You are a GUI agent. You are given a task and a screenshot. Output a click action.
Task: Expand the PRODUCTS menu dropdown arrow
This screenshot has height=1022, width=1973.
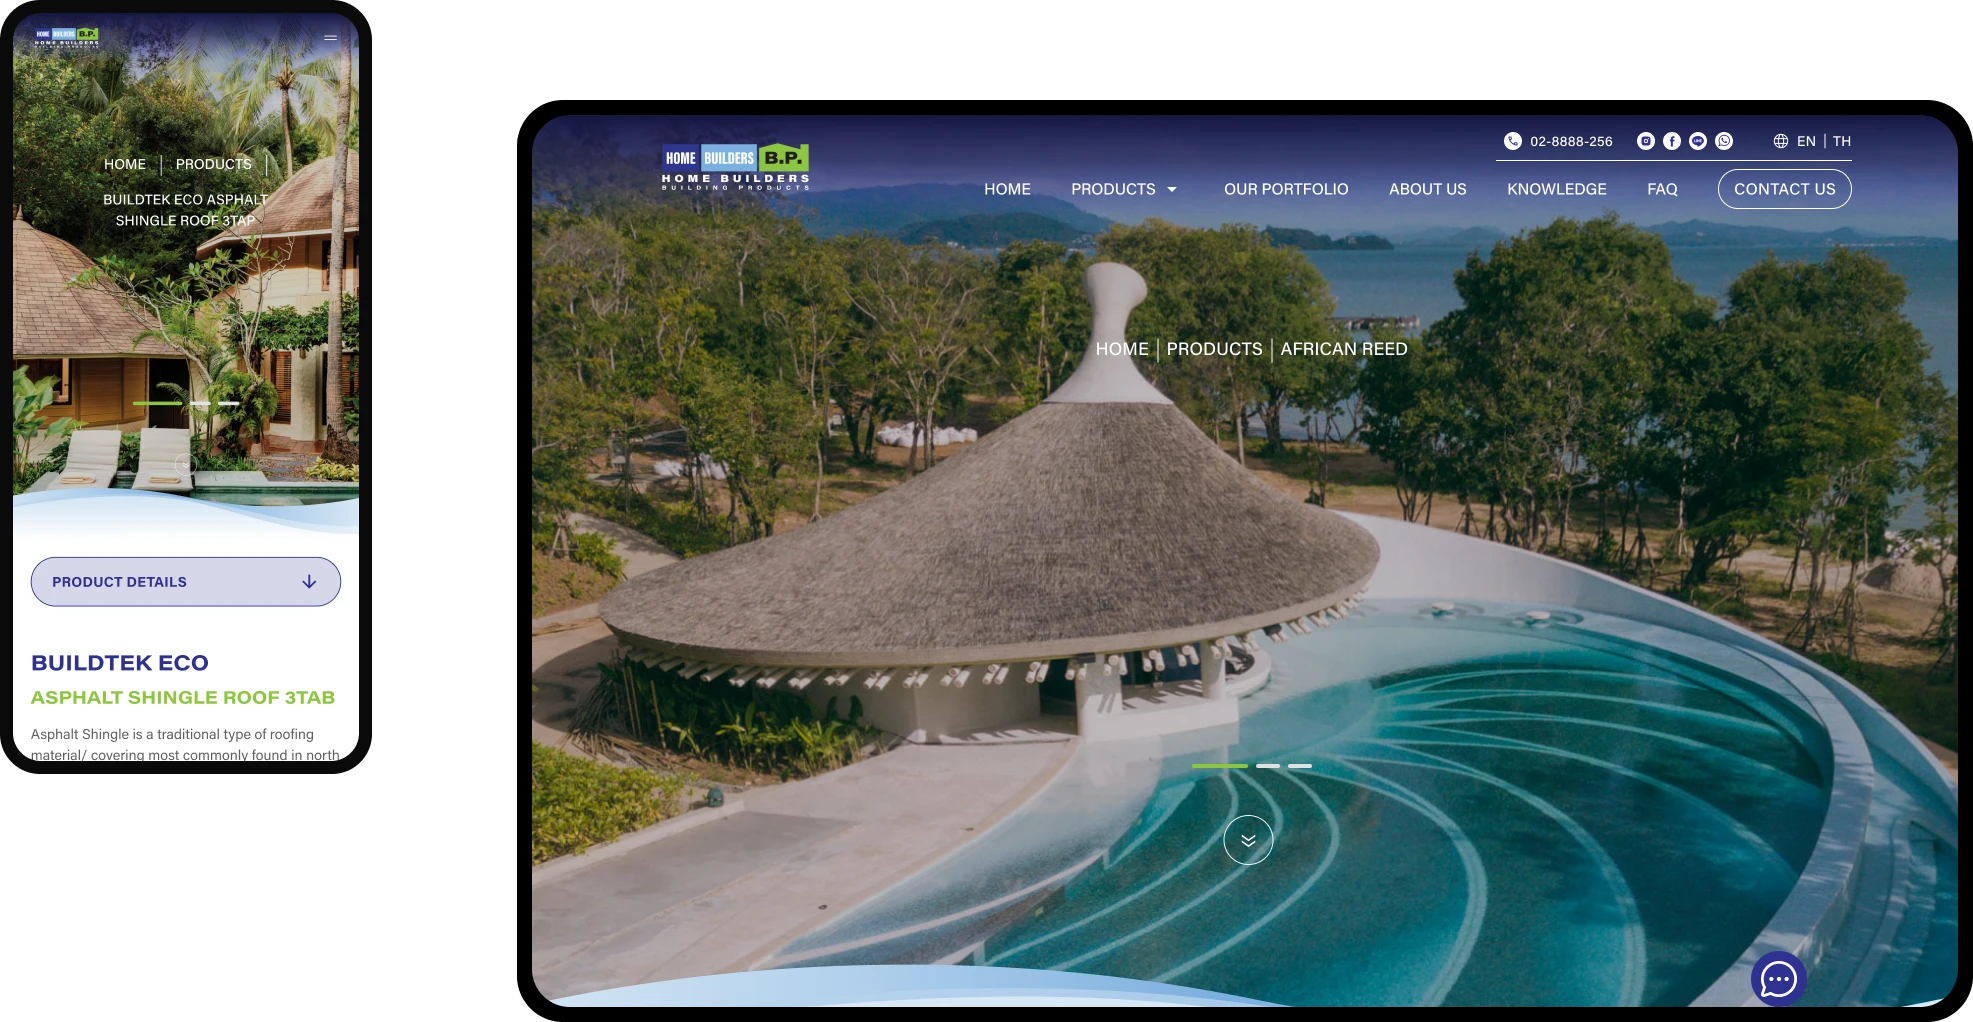[1172, 190]
